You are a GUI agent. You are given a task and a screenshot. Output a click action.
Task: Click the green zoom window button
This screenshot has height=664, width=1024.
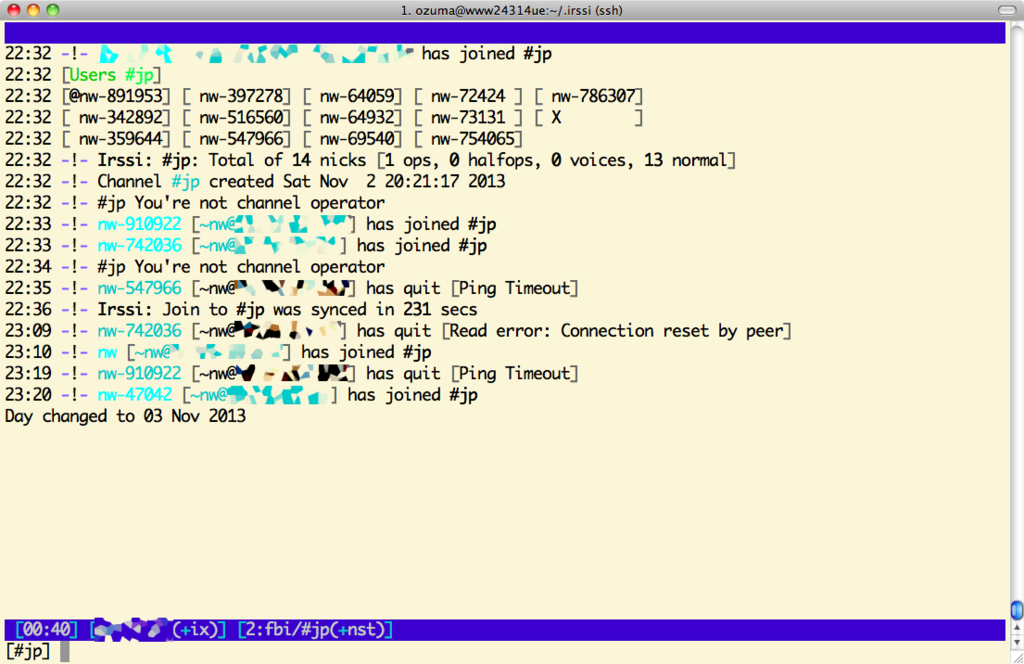tap(53, 10)
